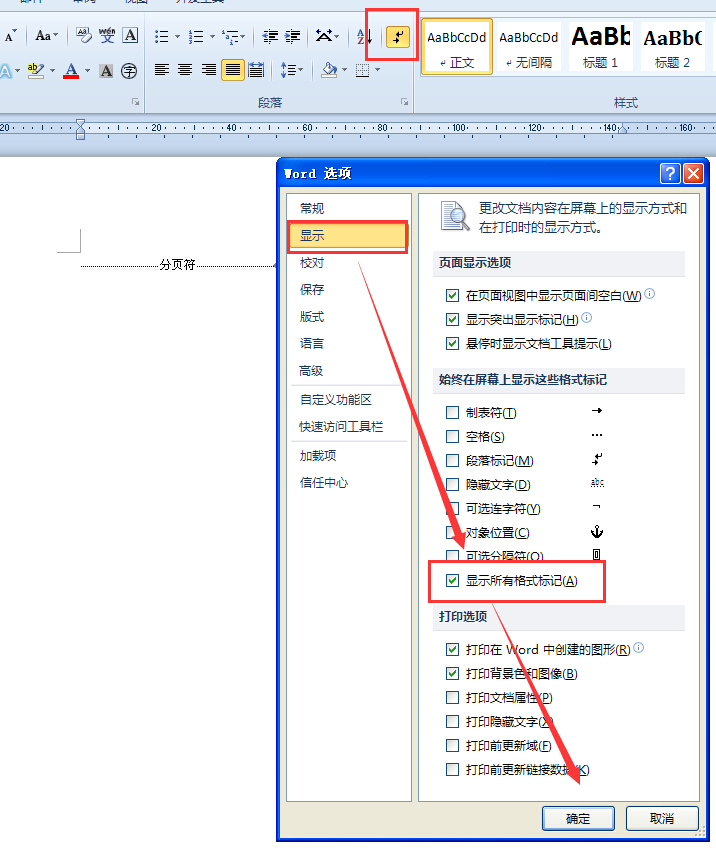Open the multilevel list dropdown arrow

(243, 37)
